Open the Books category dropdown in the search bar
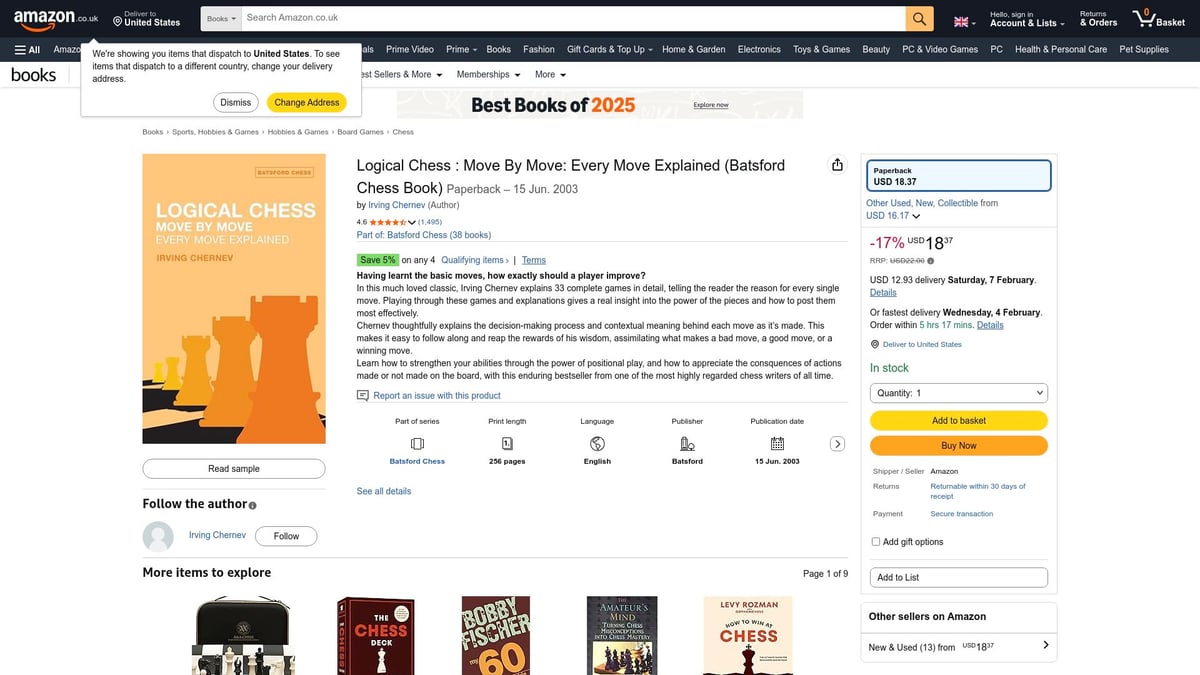Screen dimensions: 1200x675 click(x=220, y=18)
